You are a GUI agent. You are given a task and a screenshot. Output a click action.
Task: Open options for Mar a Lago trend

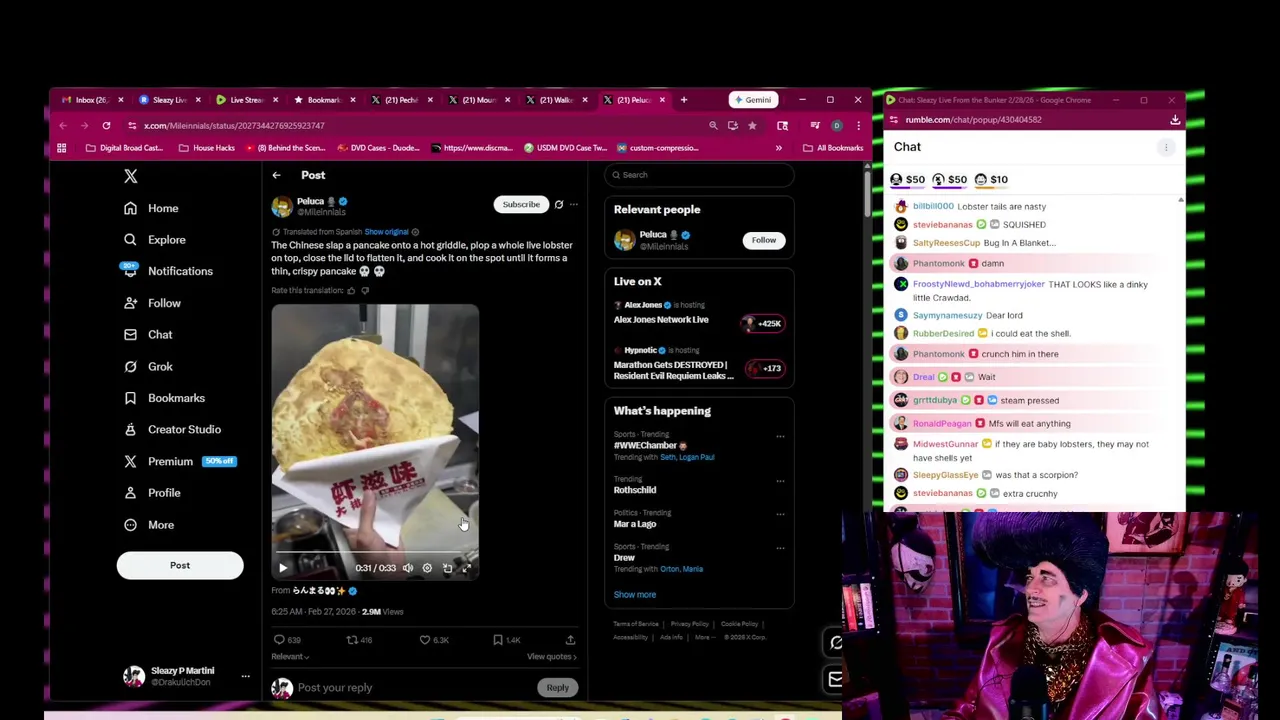click(x=780, y=514)
